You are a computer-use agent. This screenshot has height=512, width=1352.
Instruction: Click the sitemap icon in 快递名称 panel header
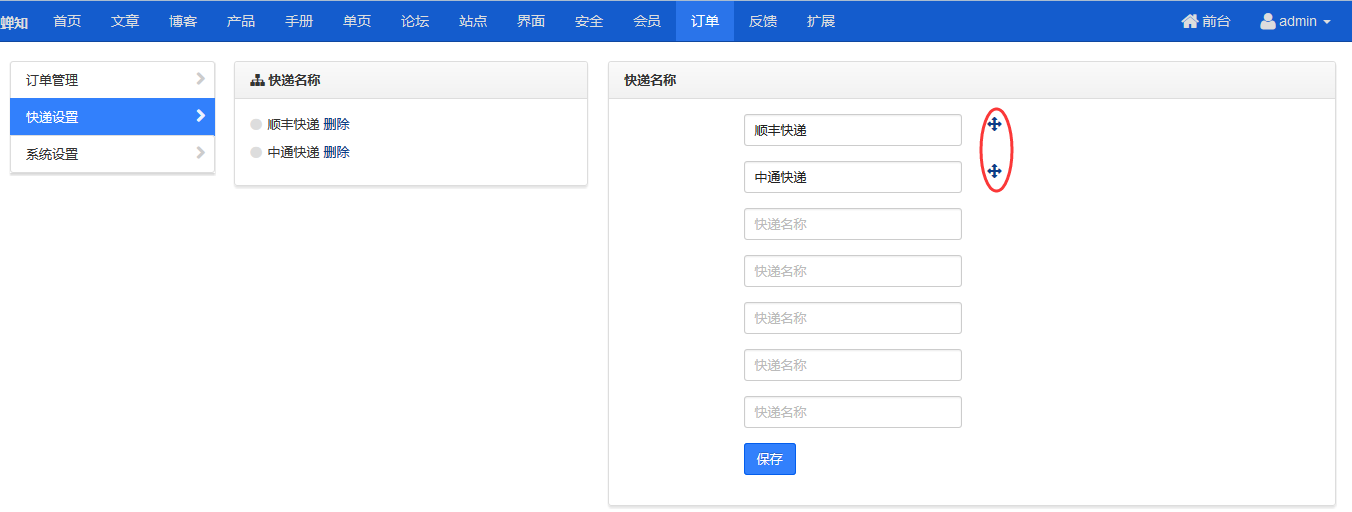[257, 80]
